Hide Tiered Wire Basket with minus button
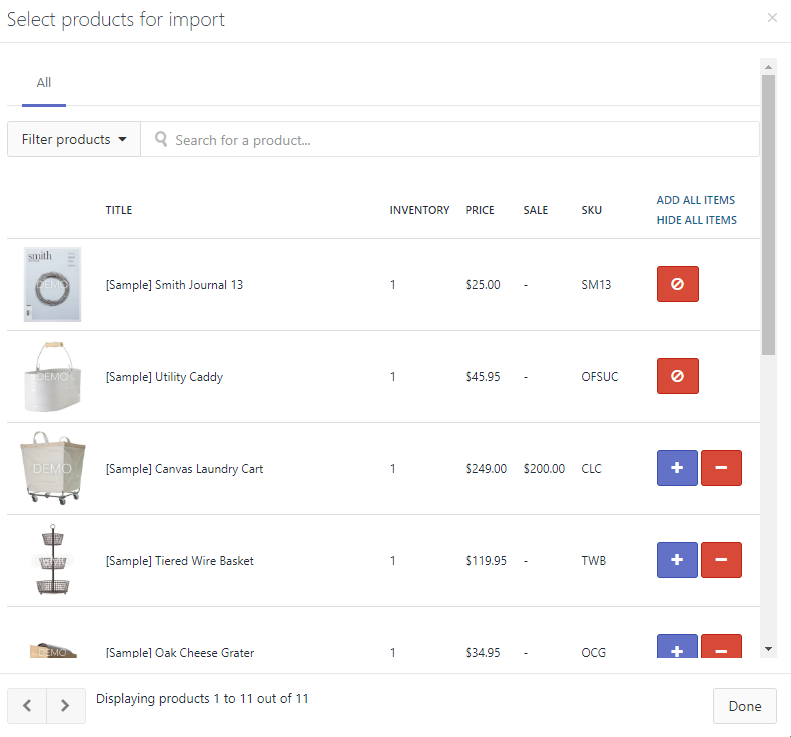 tap(721, 560)
